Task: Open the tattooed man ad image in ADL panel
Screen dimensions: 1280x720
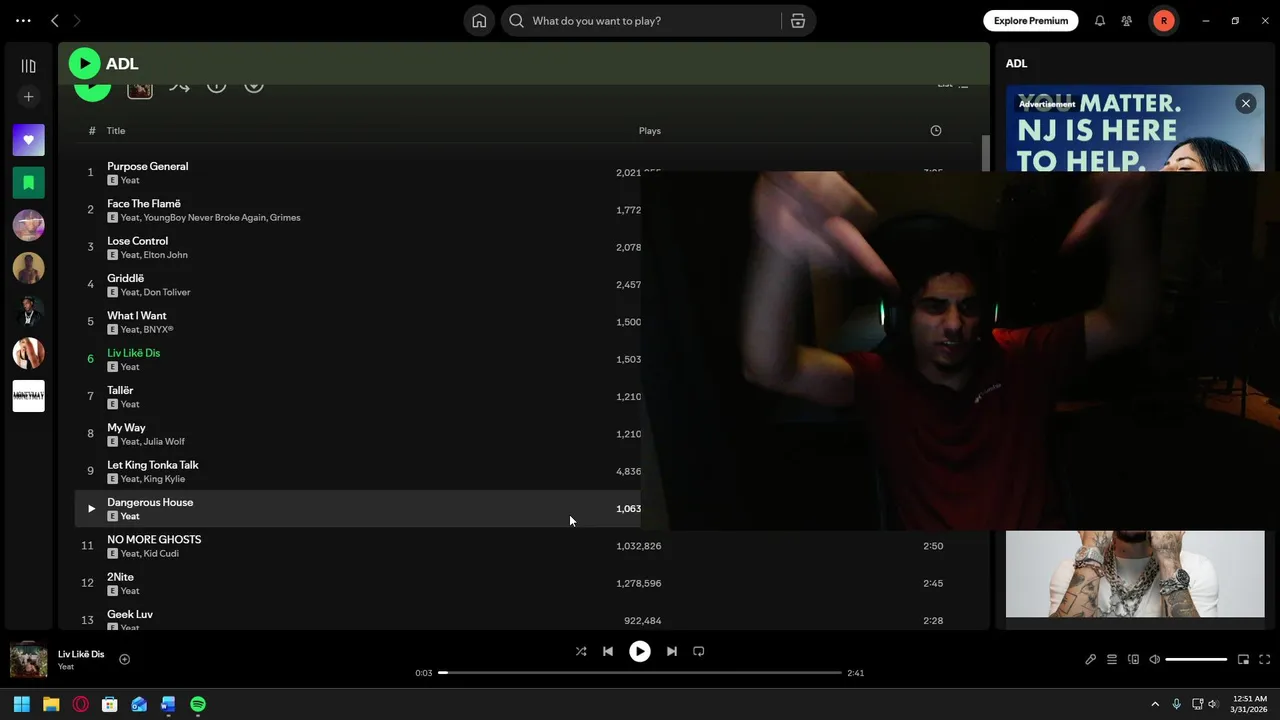Action: pyautogui.click(x=1135, y=574)
